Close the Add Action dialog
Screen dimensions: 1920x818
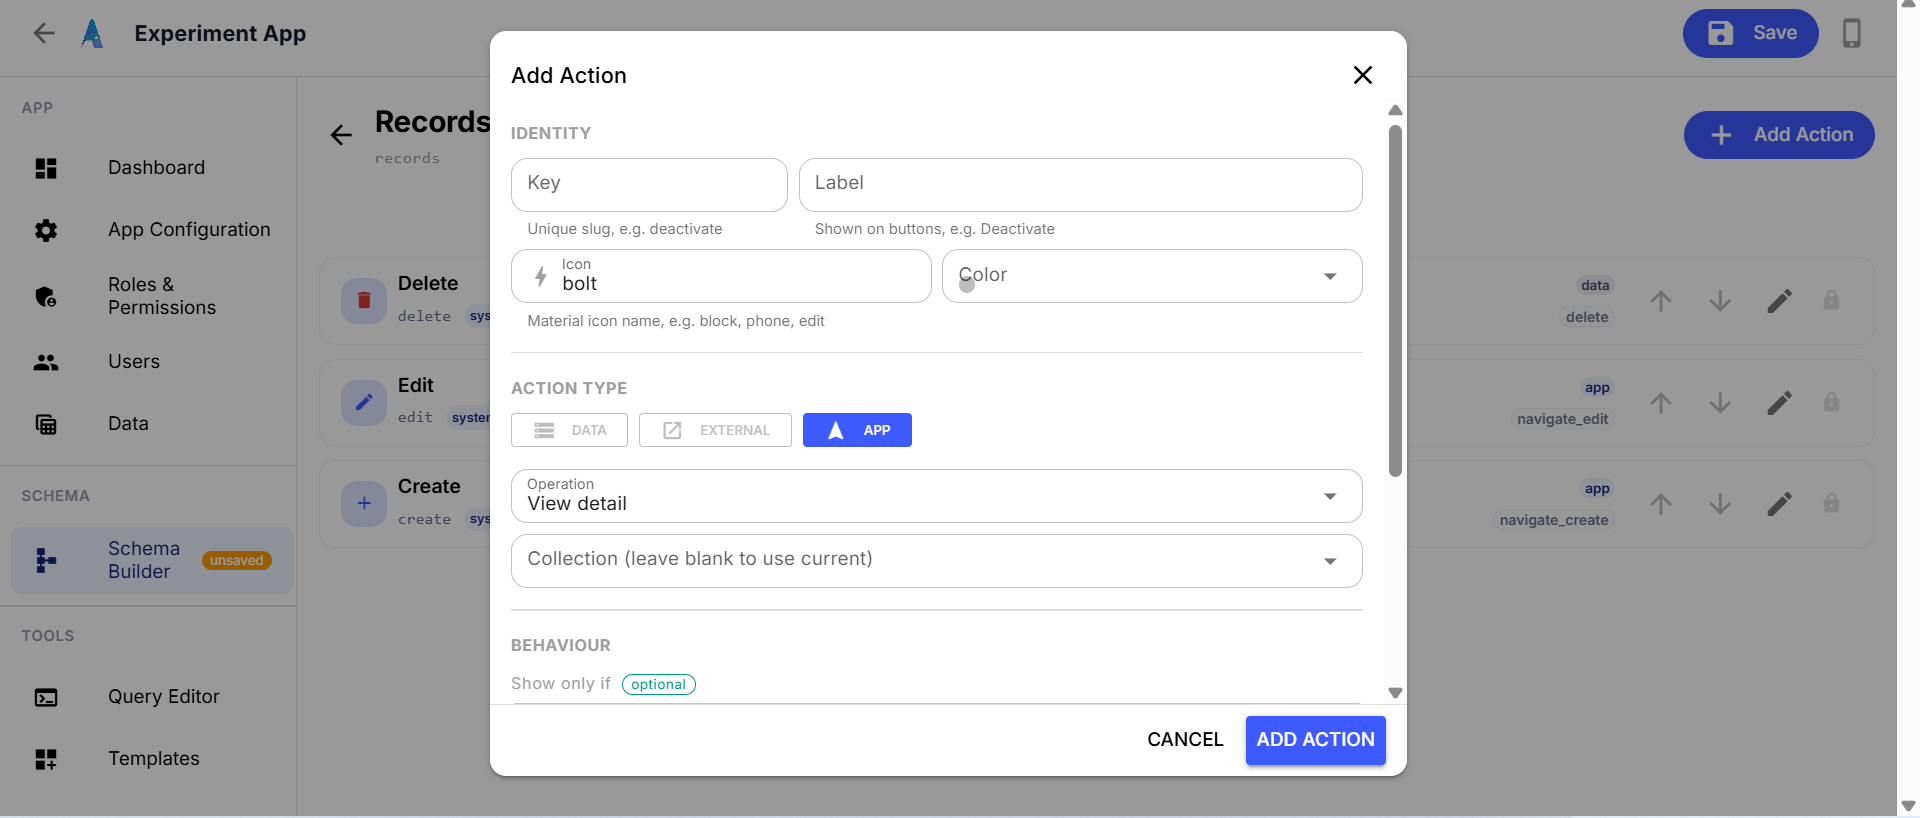point(1362,75)
